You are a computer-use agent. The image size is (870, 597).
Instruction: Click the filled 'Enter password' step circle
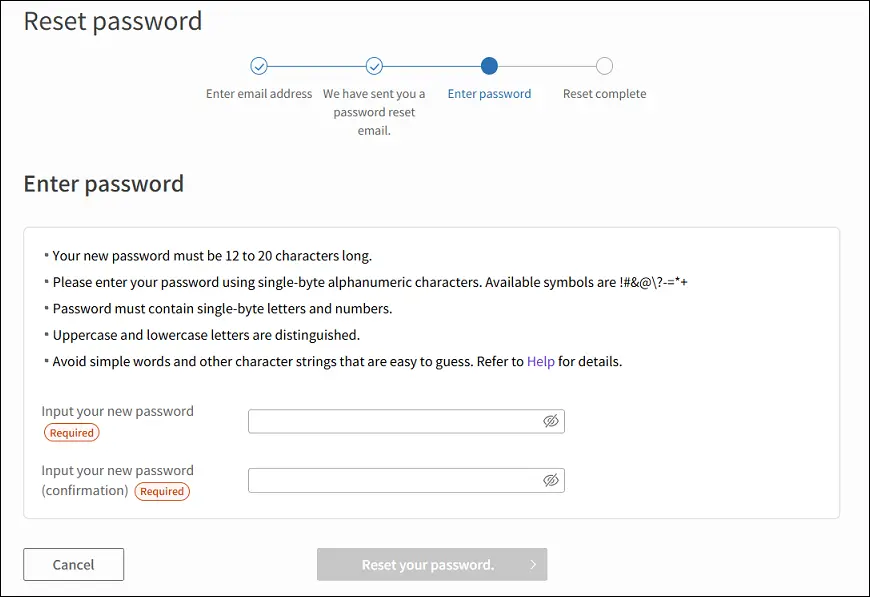[489, 66]
